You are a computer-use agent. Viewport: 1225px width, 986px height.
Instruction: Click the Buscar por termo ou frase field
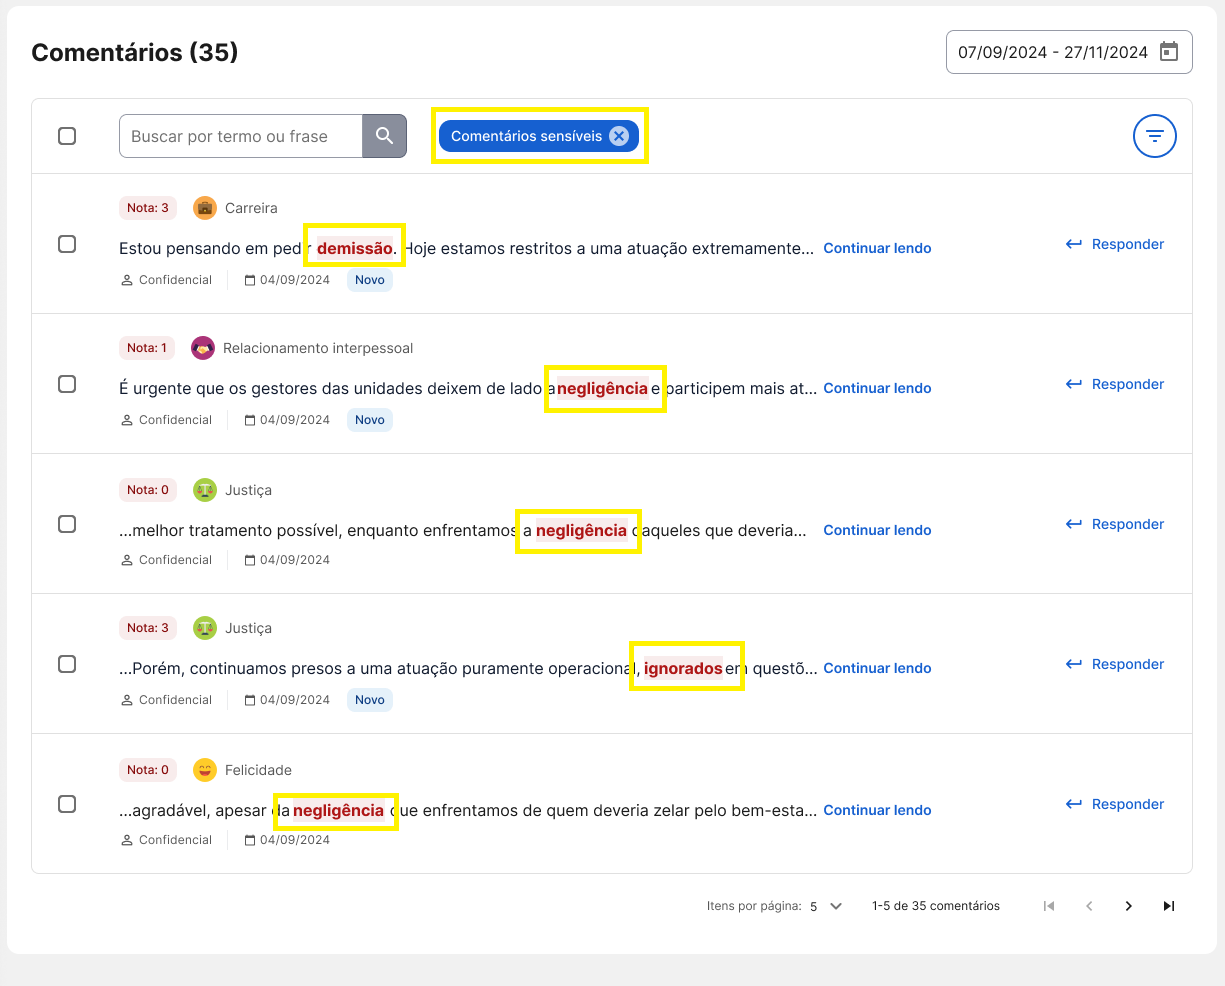240,135
